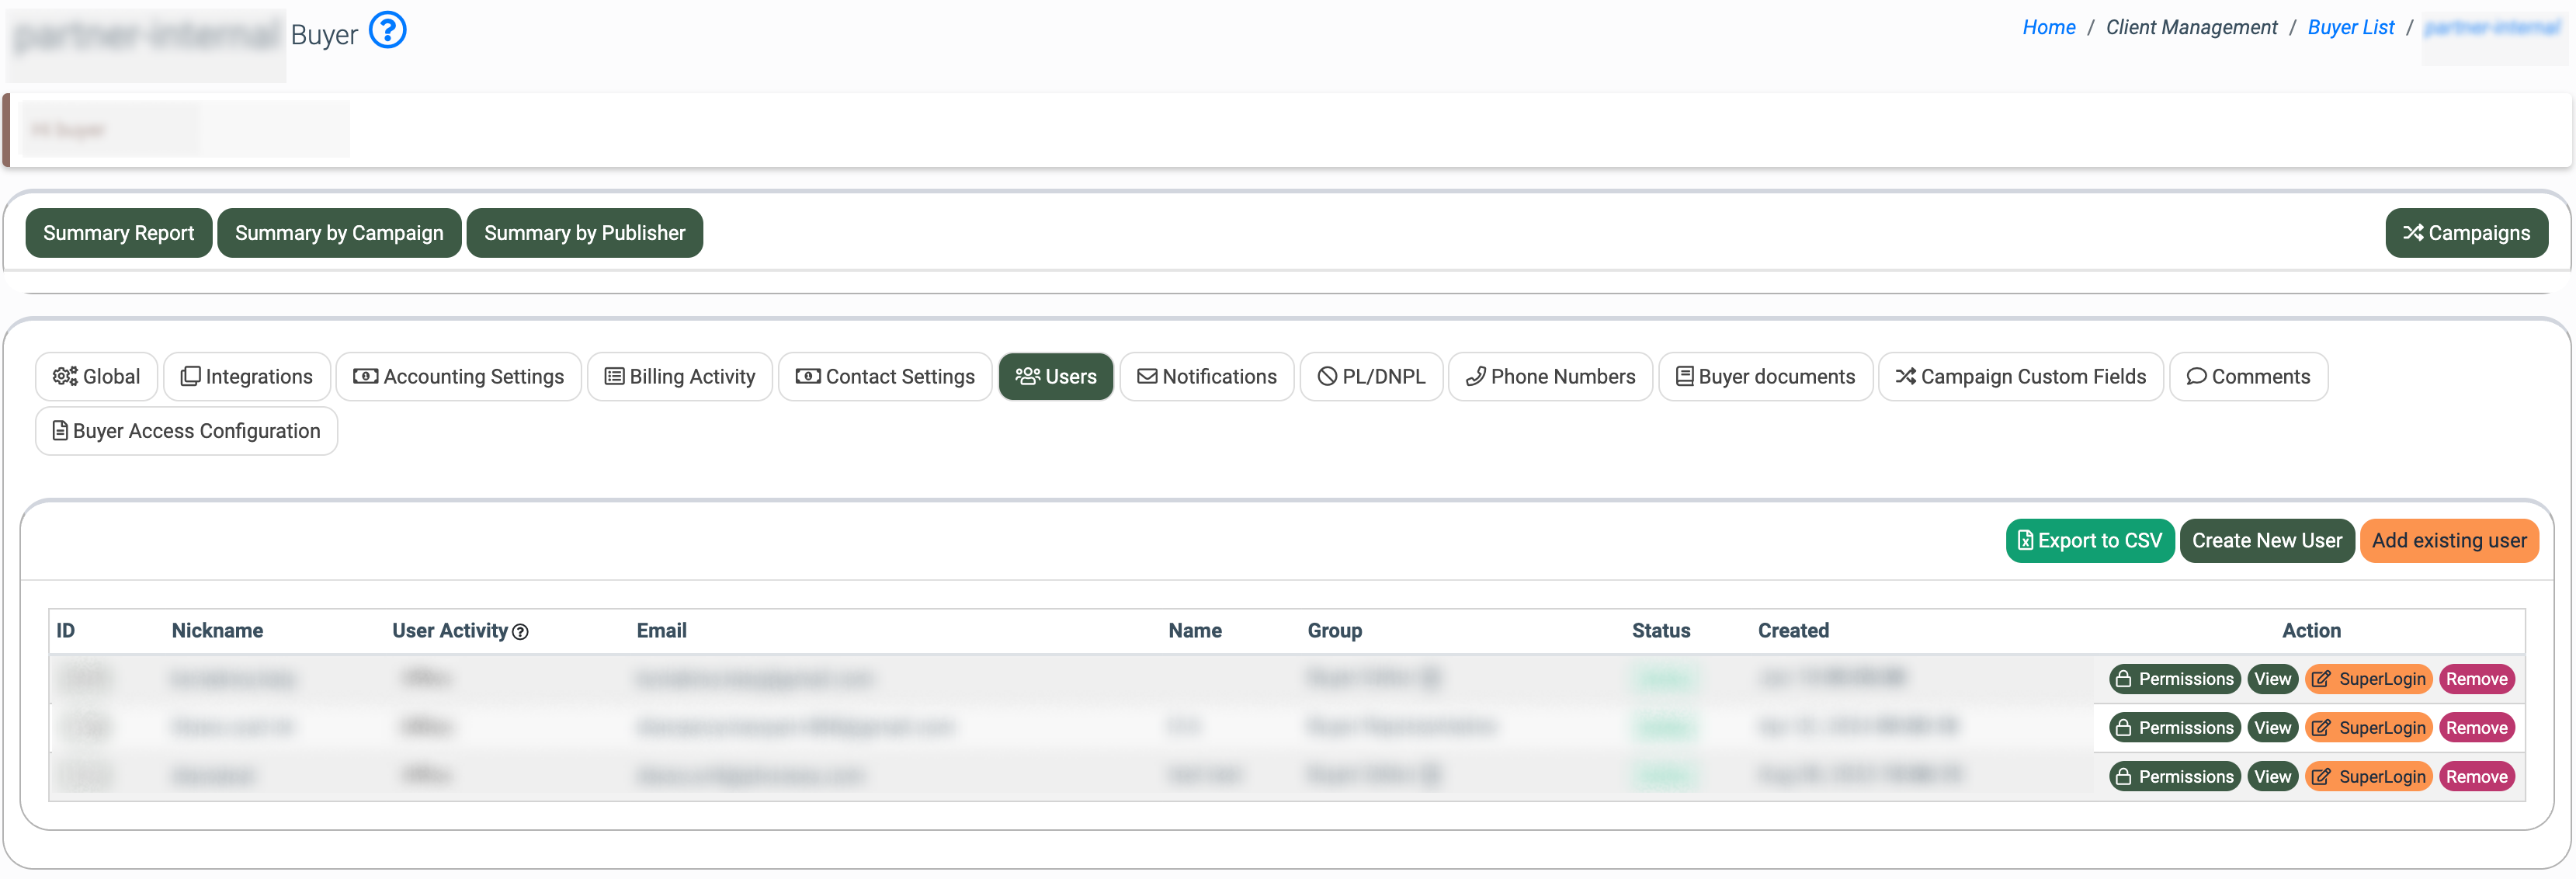Open the Comments tab

coord(2248,377)
